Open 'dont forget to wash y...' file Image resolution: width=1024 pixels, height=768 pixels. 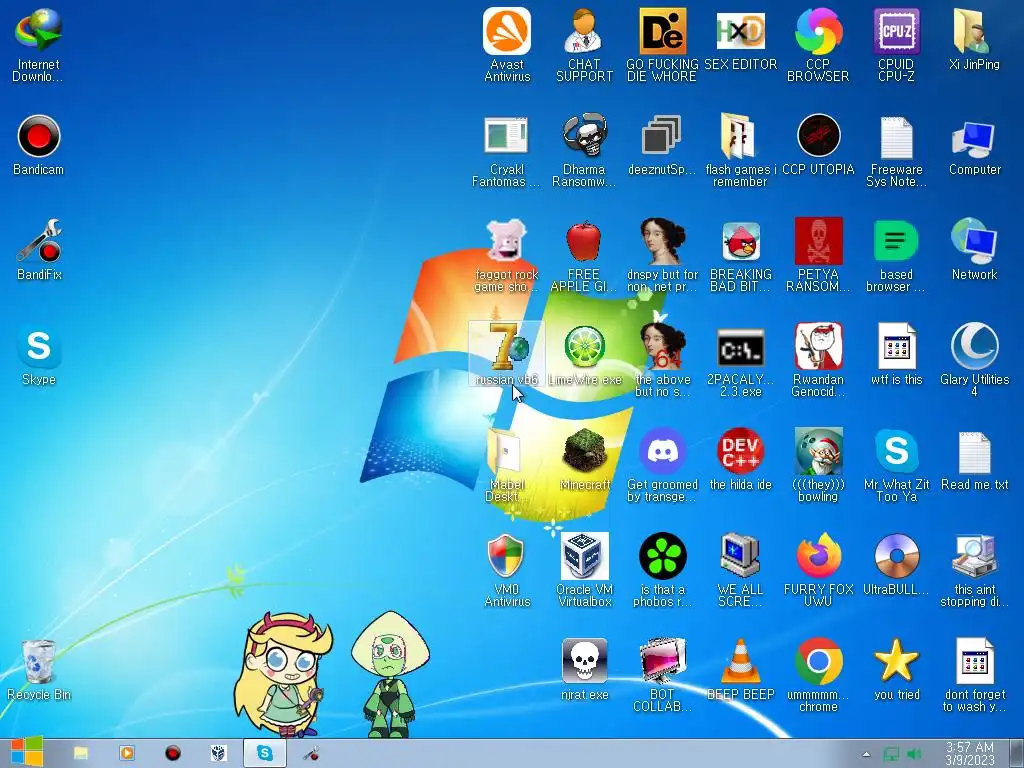(974, 677)
